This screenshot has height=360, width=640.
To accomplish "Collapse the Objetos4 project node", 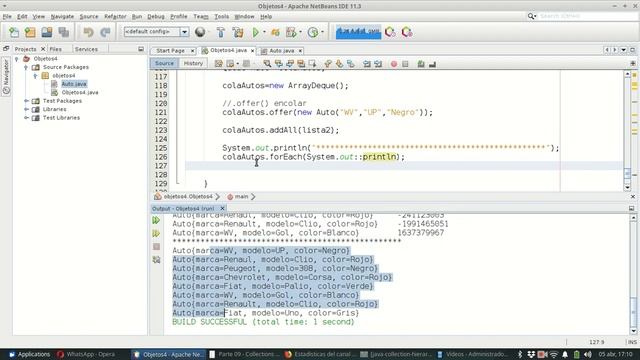I will (x=17, y=59).
